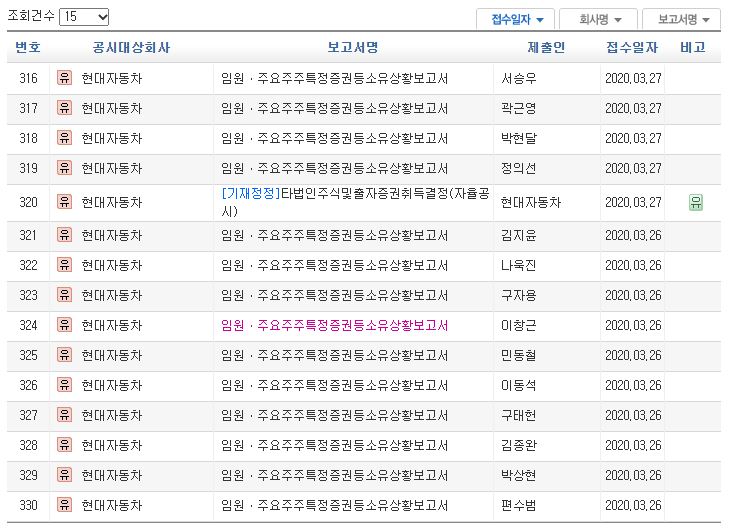This screenshot has height=525, width=730.
Task: Click the 유 market icon in row 316
Action: [x=64, y=78]
